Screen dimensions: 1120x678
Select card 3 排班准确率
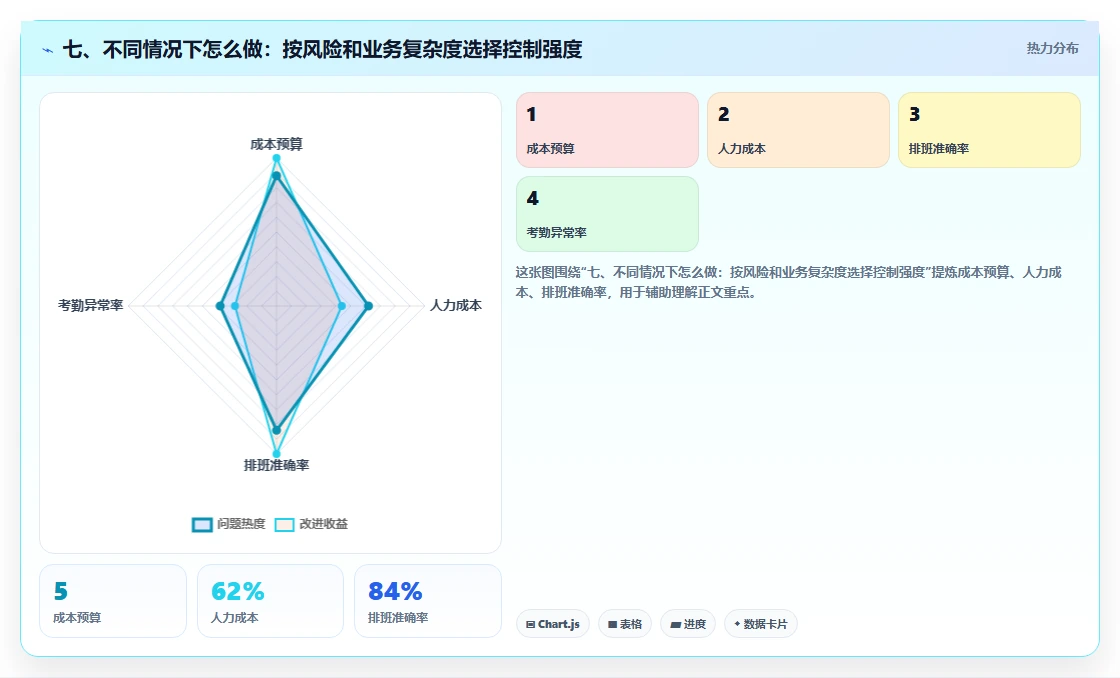pyautogui.click(x=989, y=130)
